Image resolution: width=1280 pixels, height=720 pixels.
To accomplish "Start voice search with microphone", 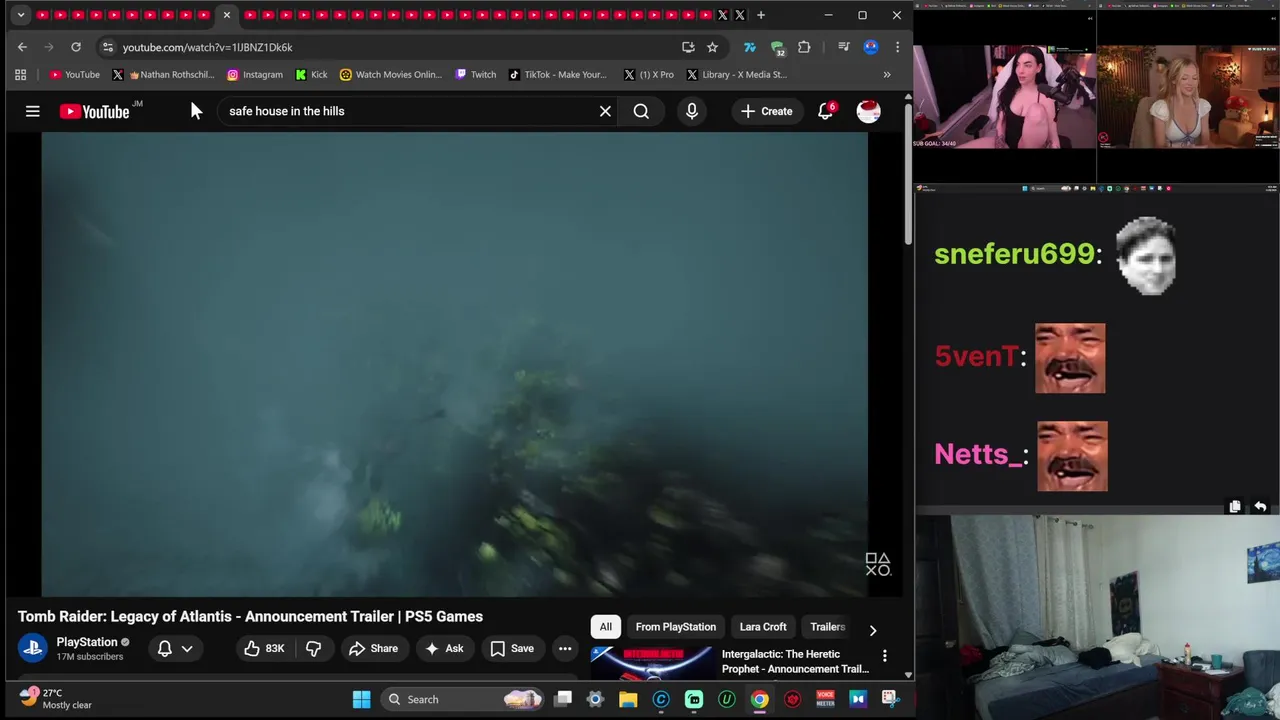I will (692, 111).
